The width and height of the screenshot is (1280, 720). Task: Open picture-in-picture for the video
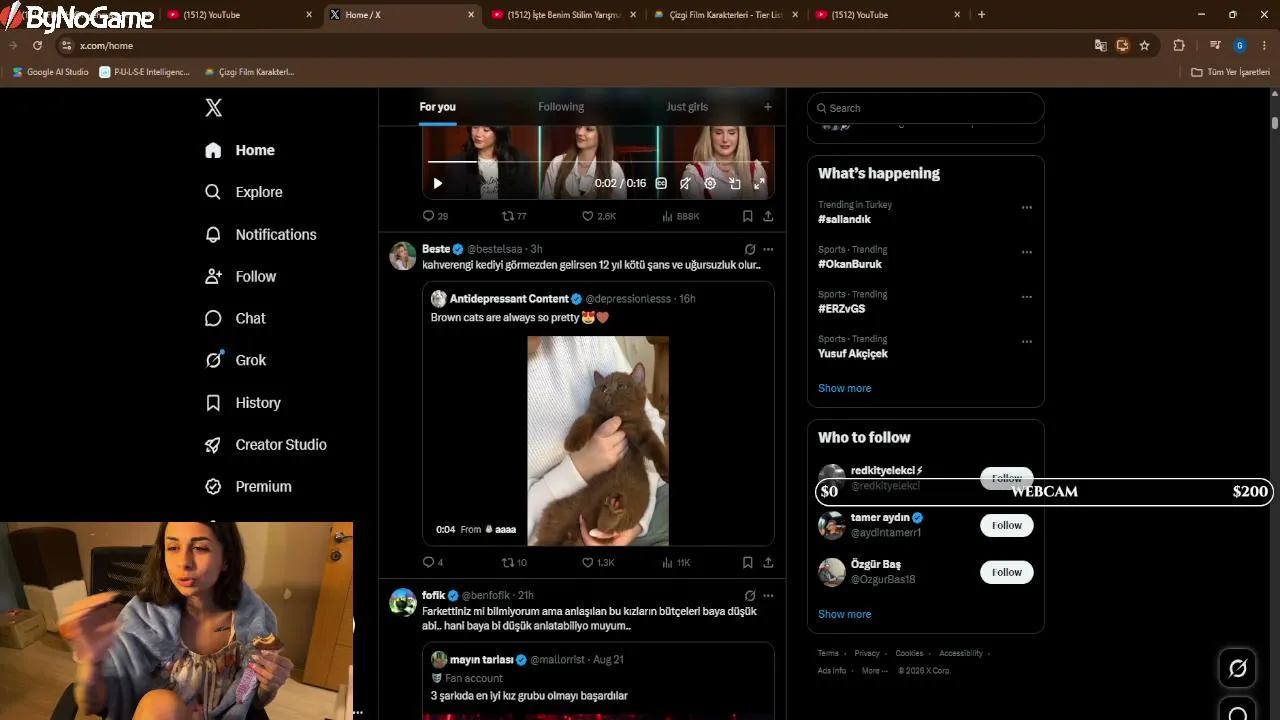click(735, 183)
